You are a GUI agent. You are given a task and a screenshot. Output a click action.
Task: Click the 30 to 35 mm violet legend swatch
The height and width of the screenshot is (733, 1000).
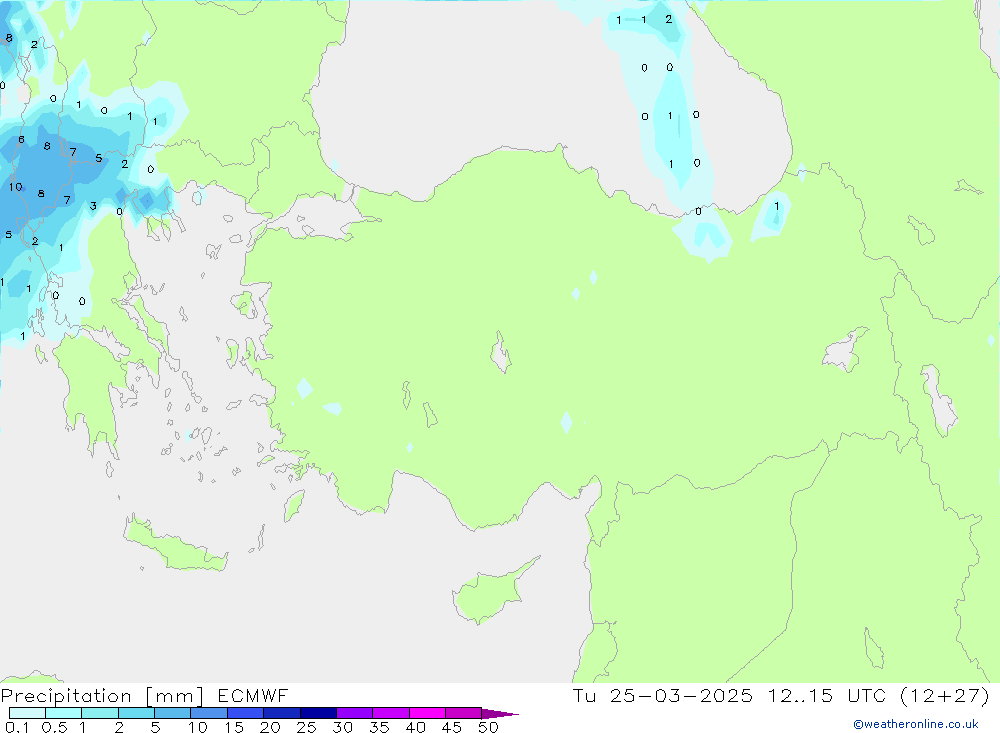click(355, 713)
